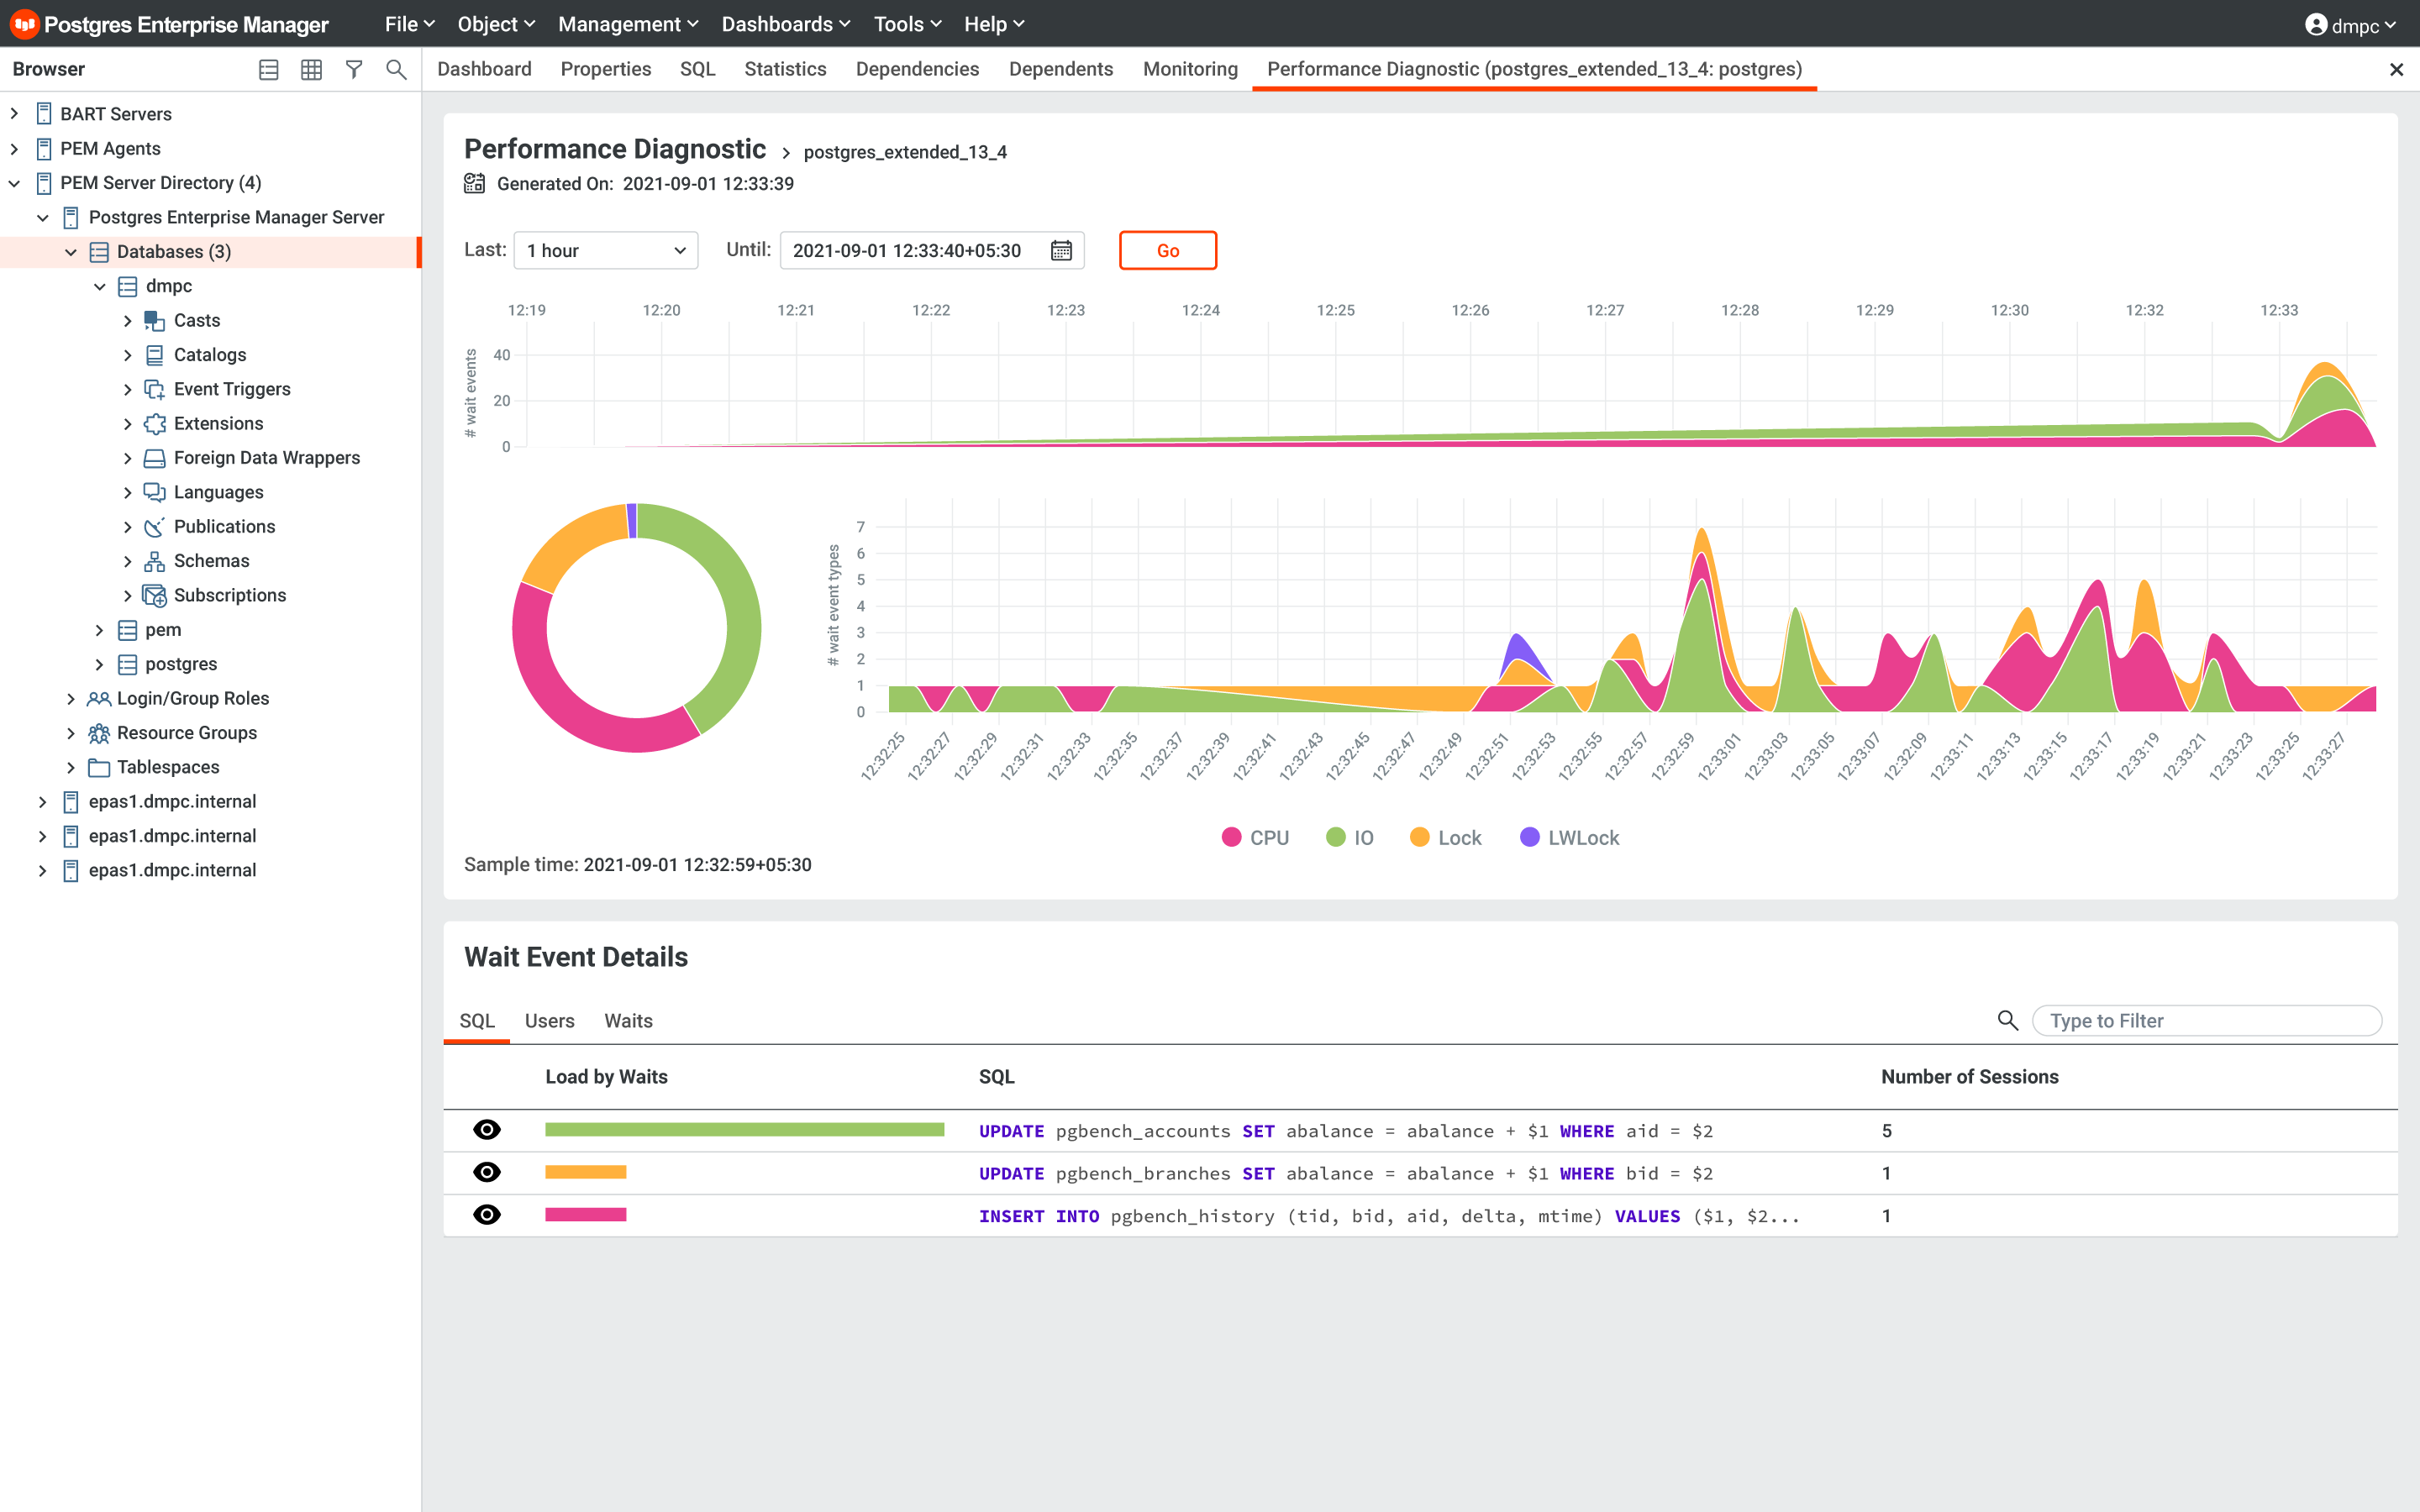Select the Casts node icon

[x=154, y=321]
